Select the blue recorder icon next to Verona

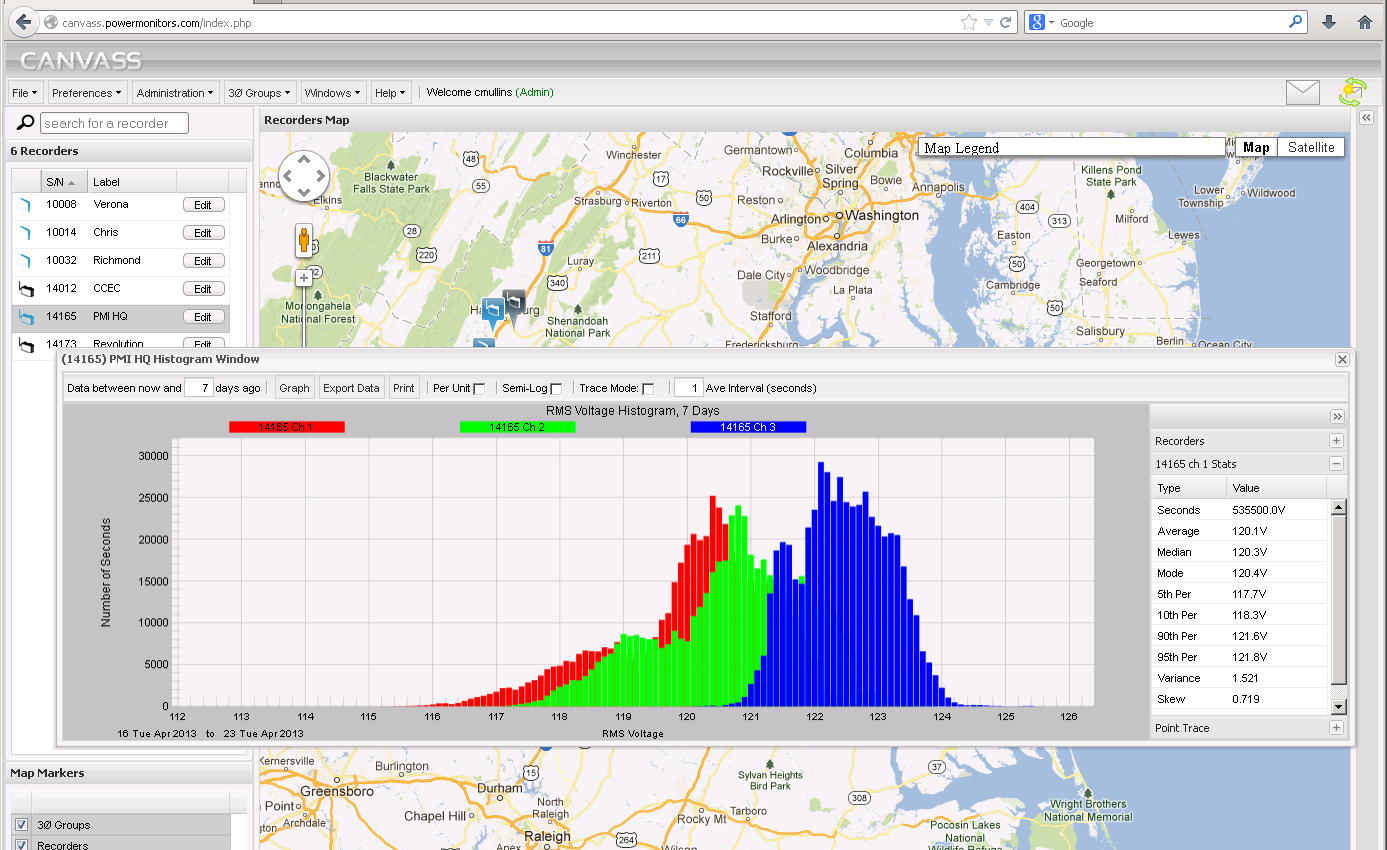coord(25,204)
